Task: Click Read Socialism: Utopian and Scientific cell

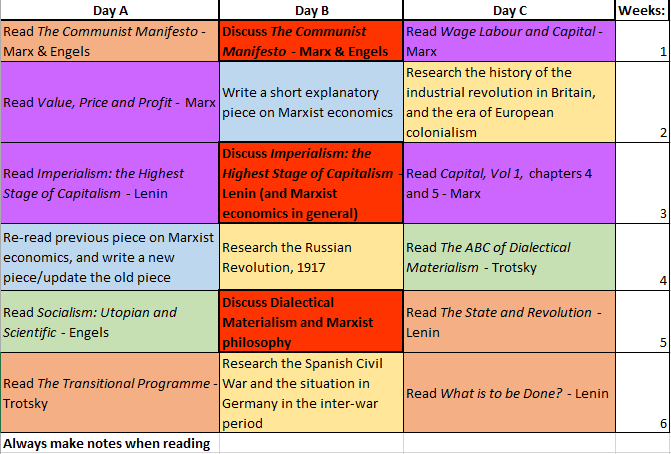Action: (109, 322)
